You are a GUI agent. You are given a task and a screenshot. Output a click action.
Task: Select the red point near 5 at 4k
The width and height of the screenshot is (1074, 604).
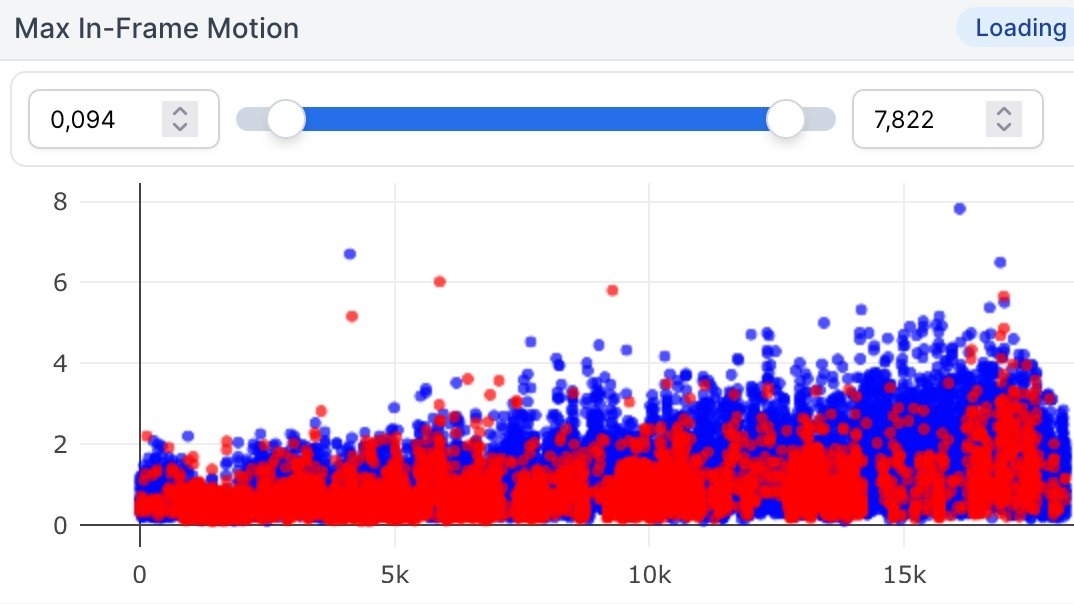[x=352, y=316]
